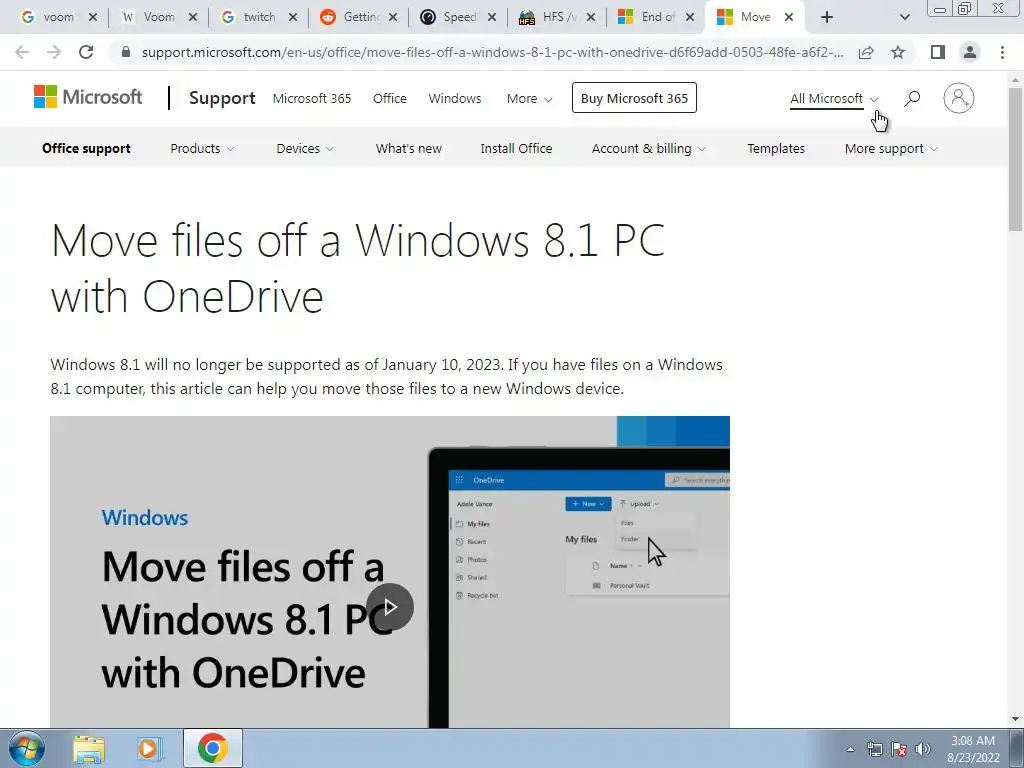
Task: Click the network tray icon
Action: (874, 749)
